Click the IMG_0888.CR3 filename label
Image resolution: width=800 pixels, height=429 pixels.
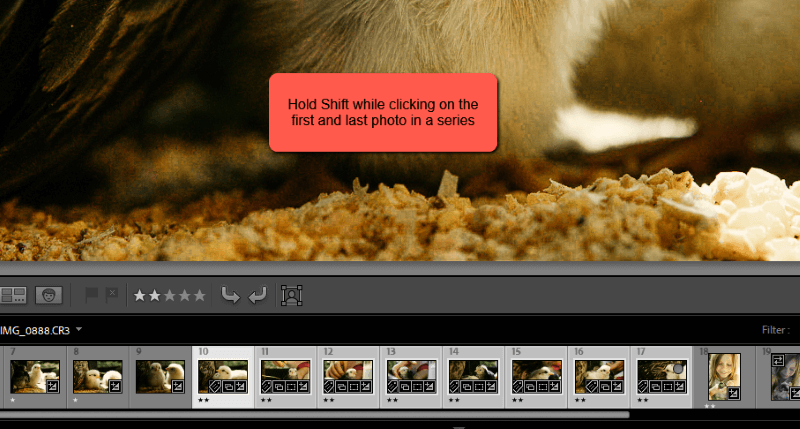tap(35, 331)
